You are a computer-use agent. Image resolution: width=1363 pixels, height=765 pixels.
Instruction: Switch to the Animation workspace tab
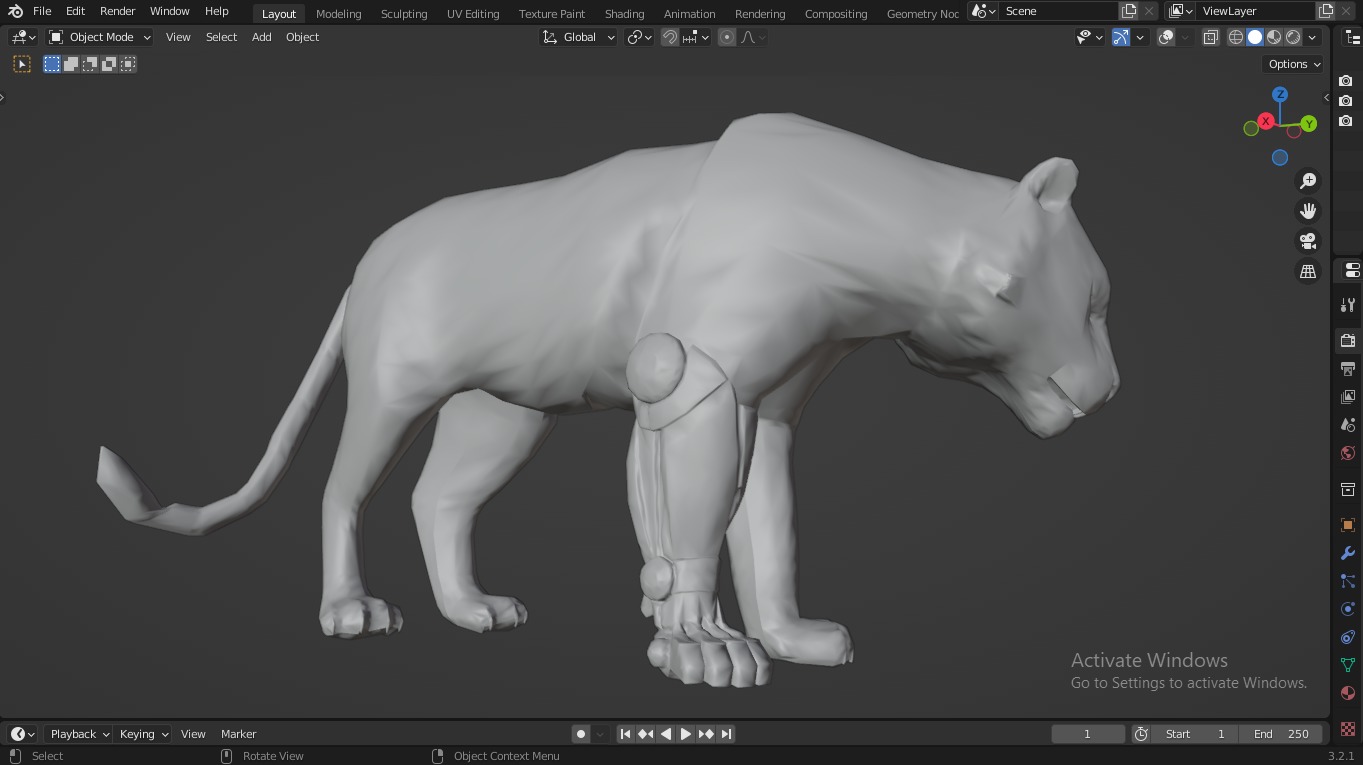tap(690, 13)
